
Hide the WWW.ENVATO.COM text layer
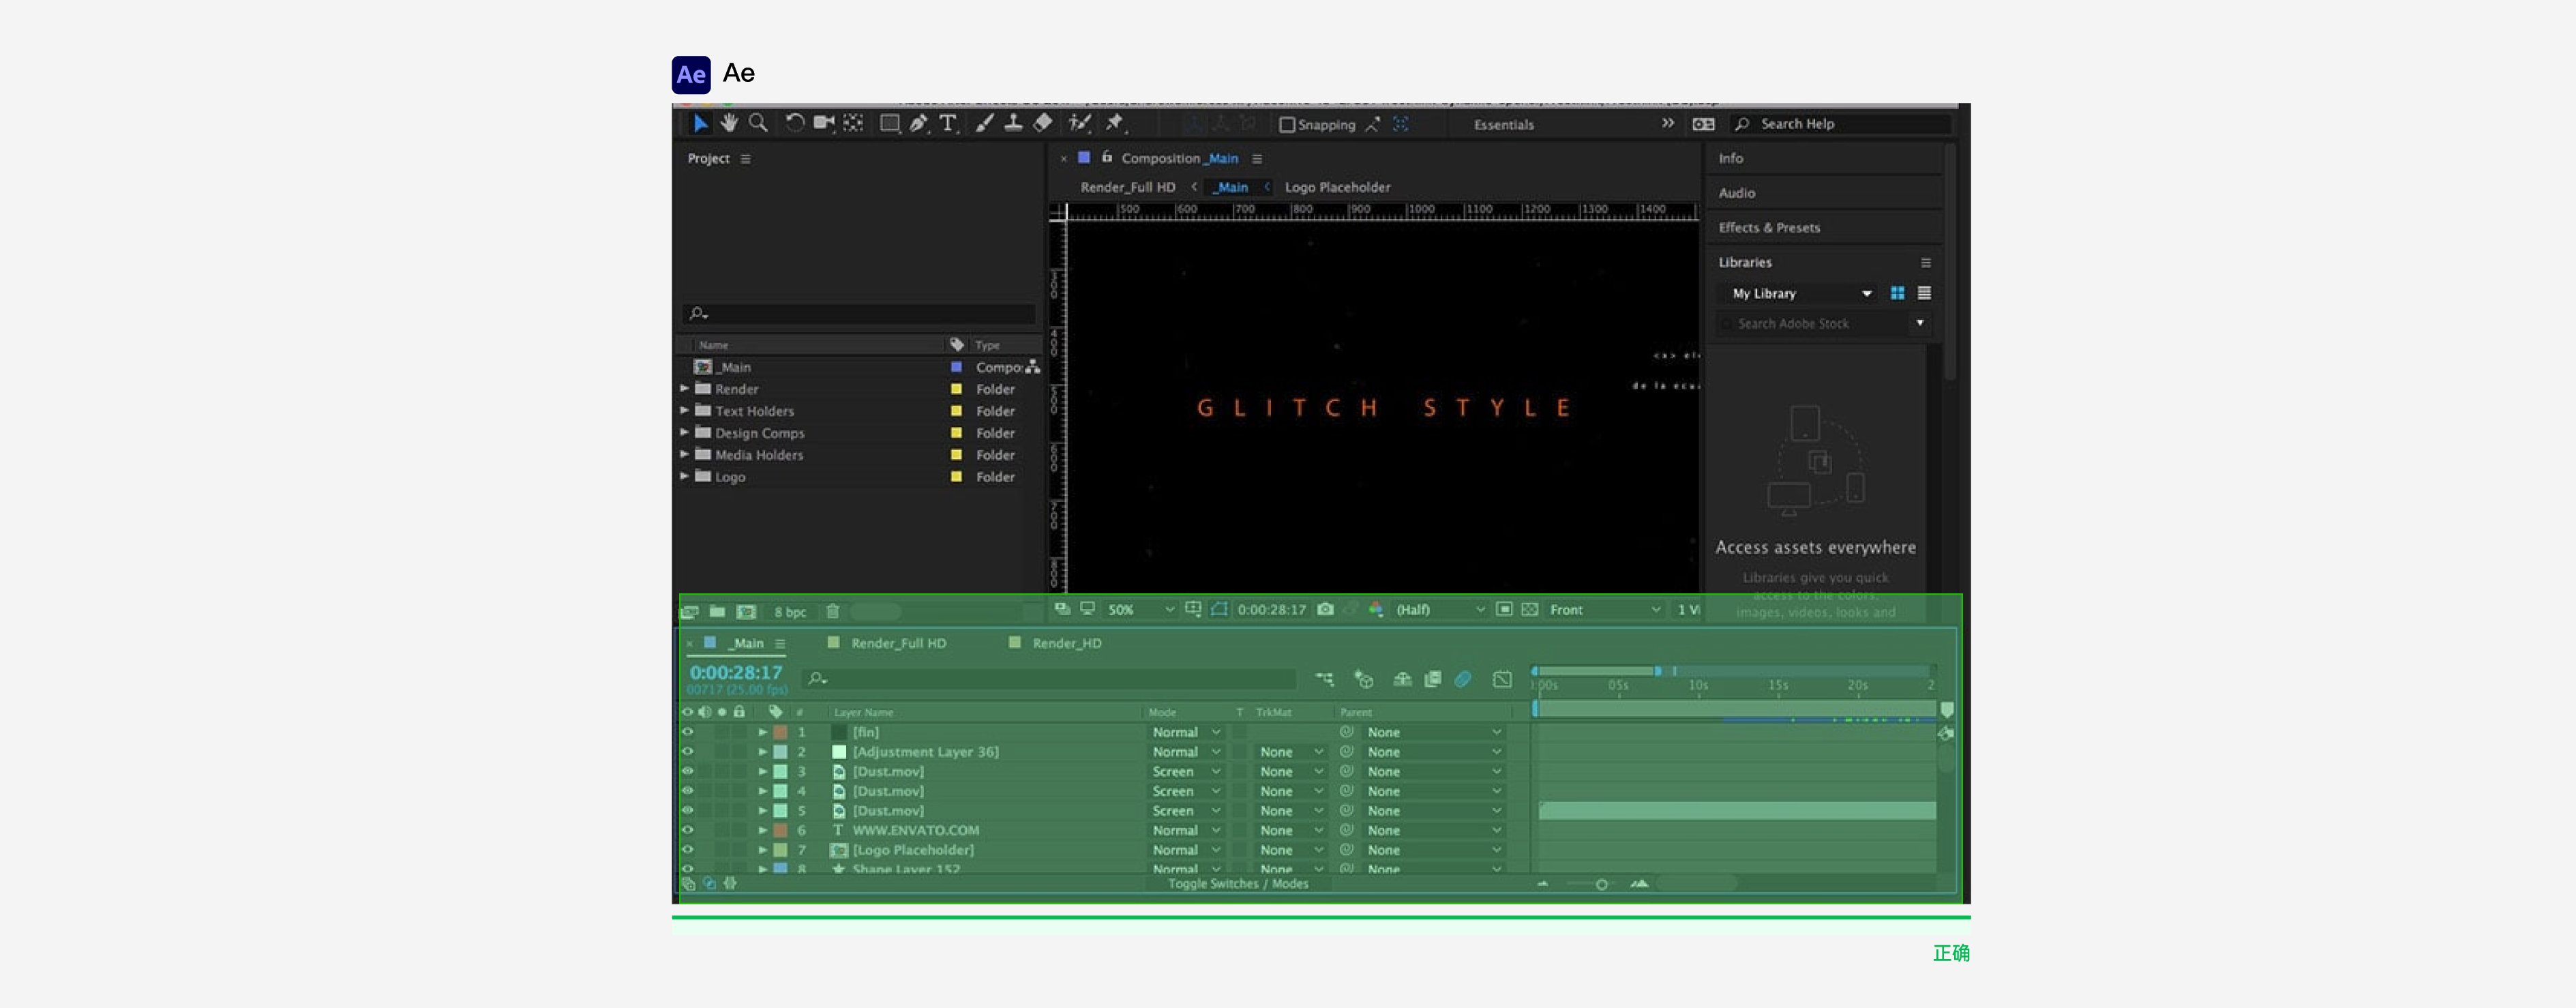pos(687,830)
